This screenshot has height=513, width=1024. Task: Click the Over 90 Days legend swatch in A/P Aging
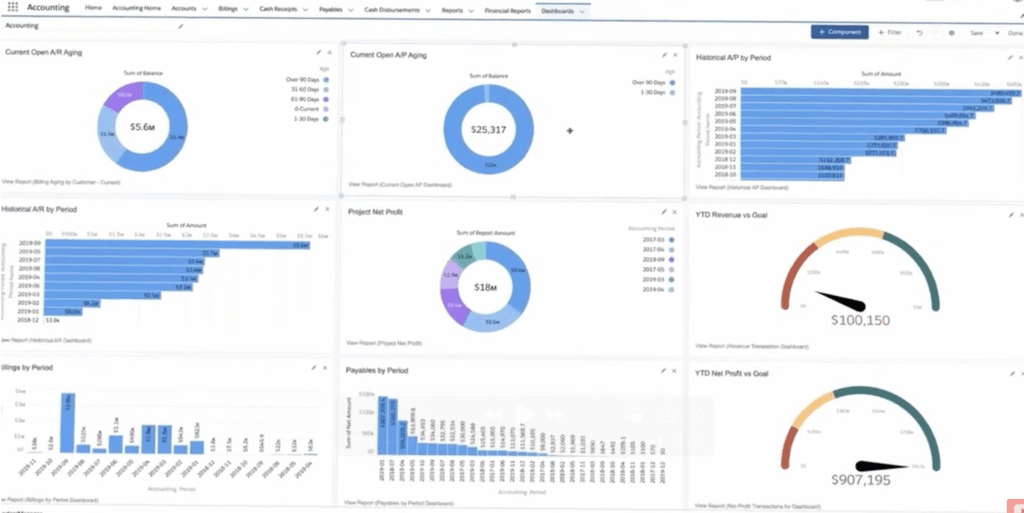click(x=673, y=82)
